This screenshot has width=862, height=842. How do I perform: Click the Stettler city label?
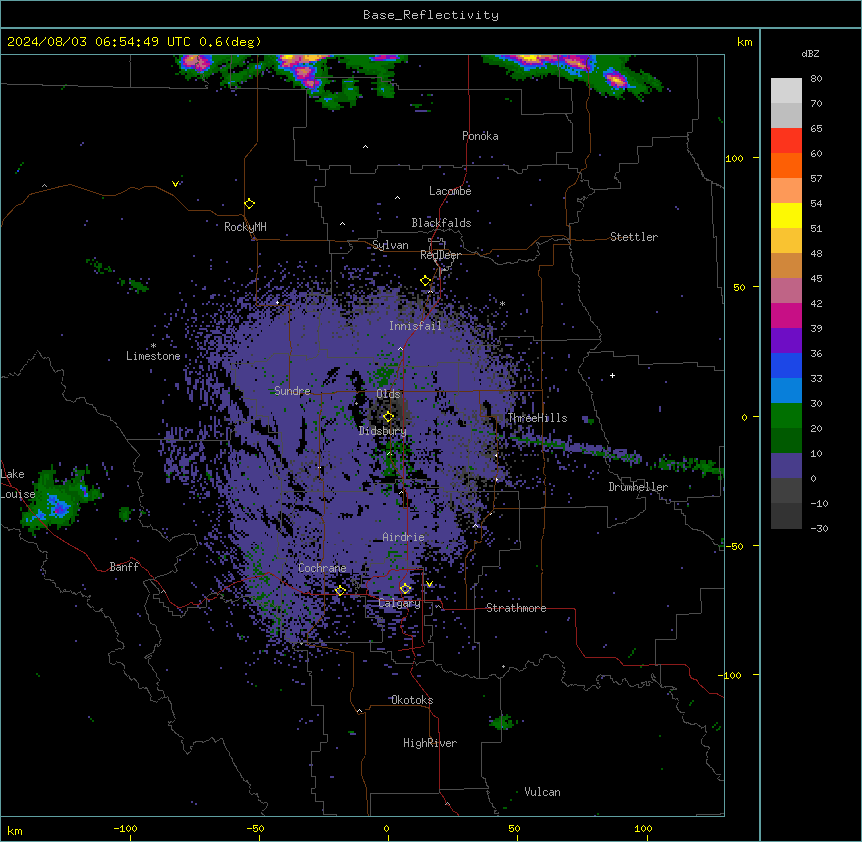(634, 237)
